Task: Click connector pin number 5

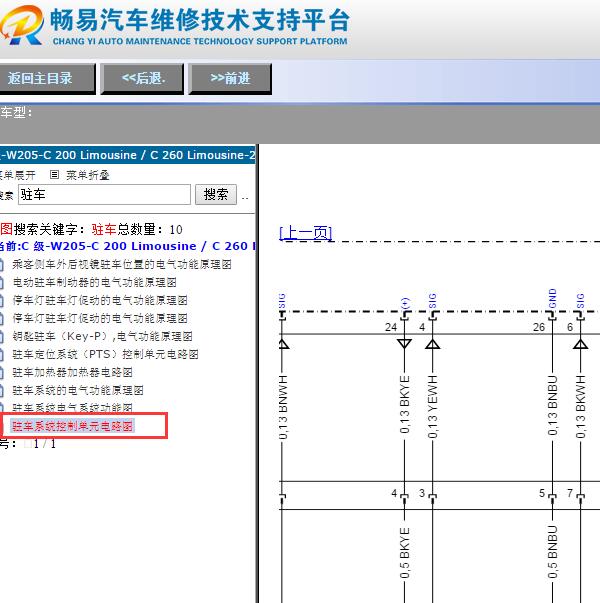Action: [x=542, y=493]
